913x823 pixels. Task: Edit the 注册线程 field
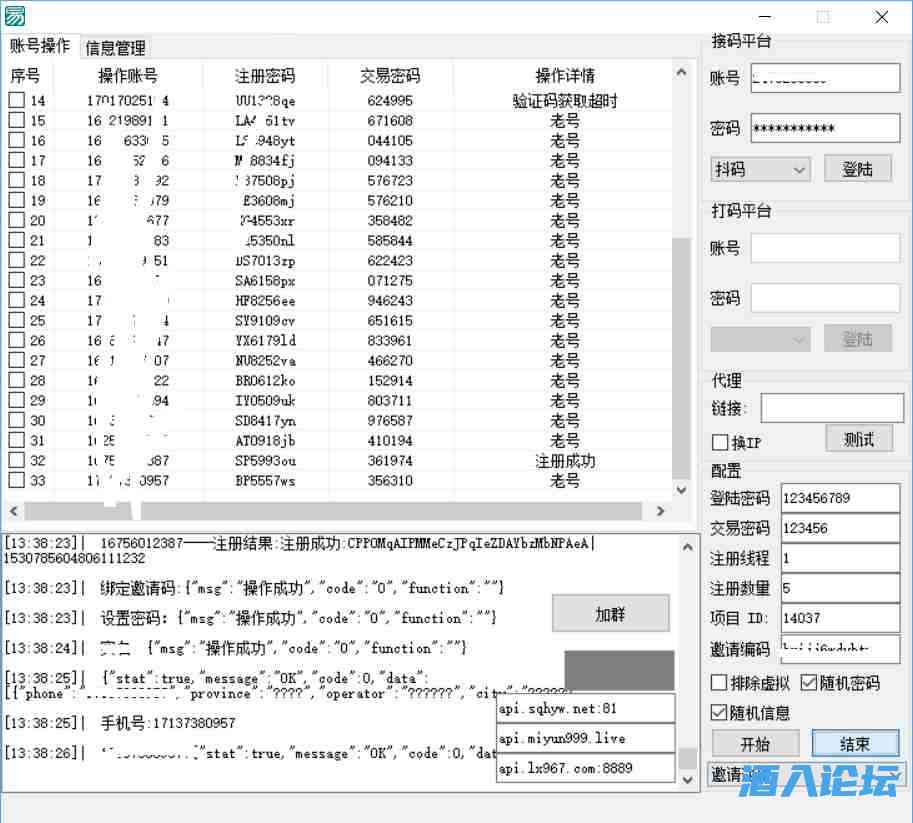tap(840, 558)
